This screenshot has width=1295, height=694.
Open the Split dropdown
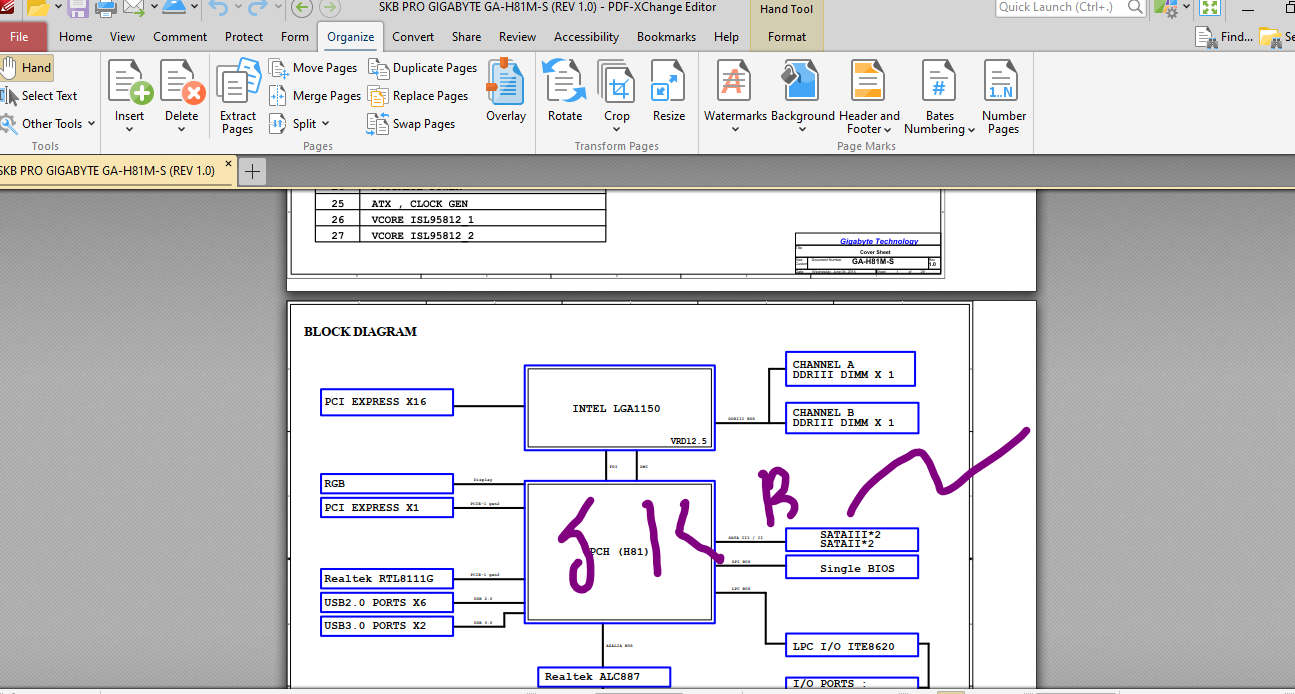(x=298, y=124)
